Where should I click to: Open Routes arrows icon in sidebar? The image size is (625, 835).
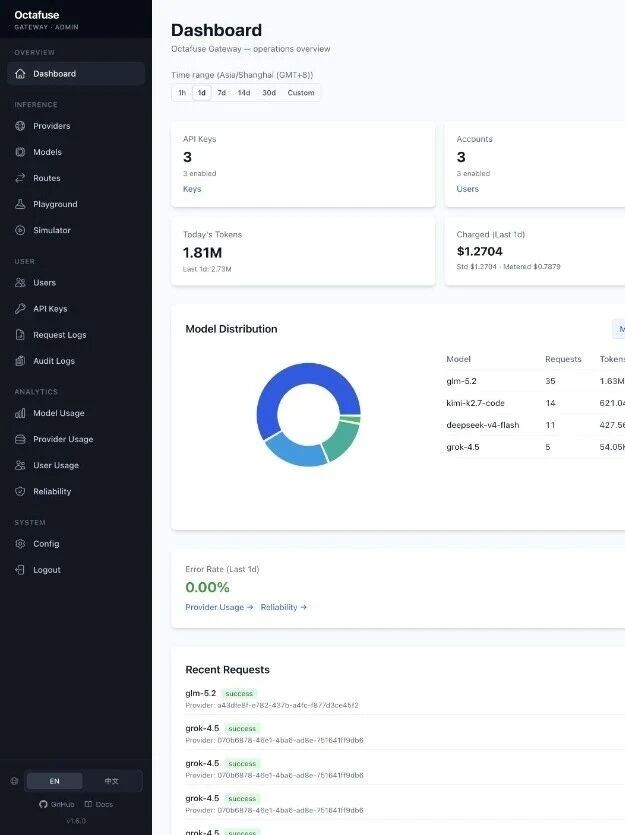click(x=20, y=178)
